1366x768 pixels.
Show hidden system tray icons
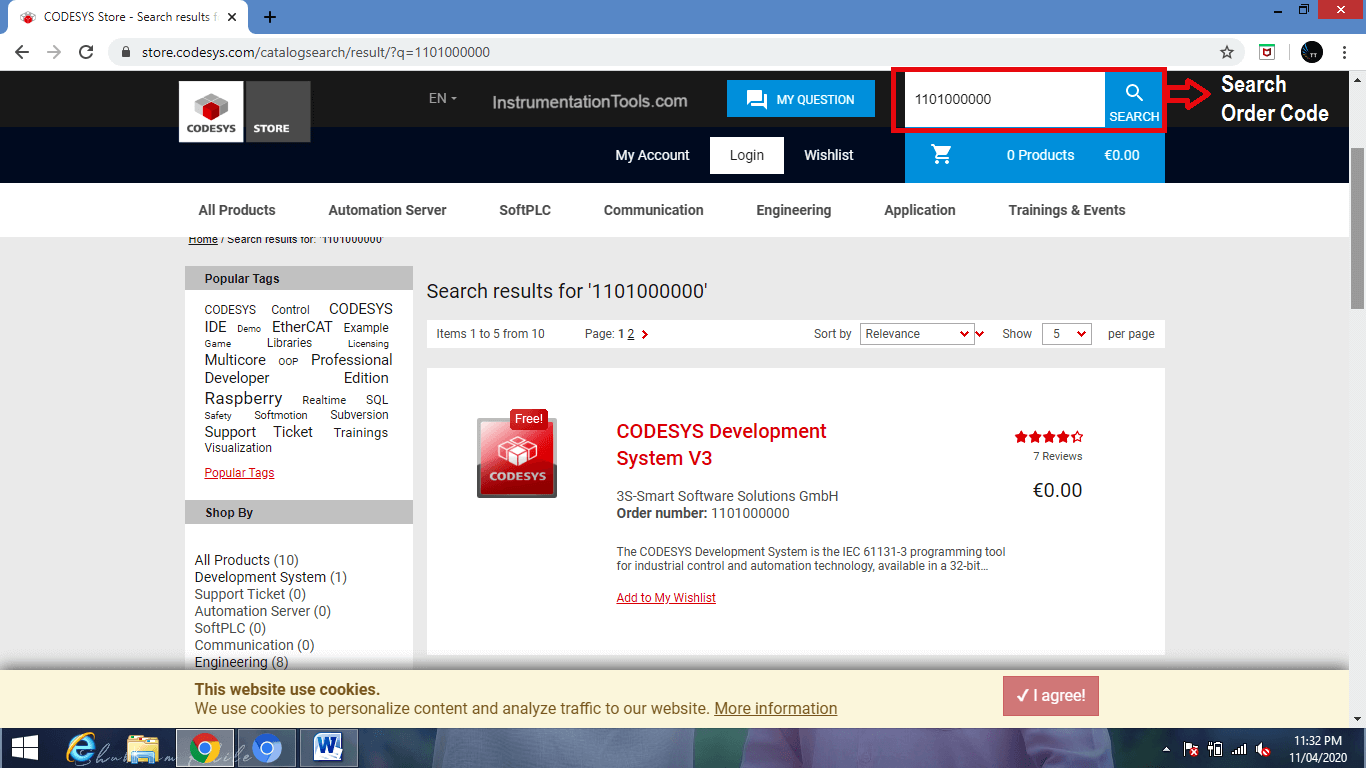click(x=1167, y=749)
